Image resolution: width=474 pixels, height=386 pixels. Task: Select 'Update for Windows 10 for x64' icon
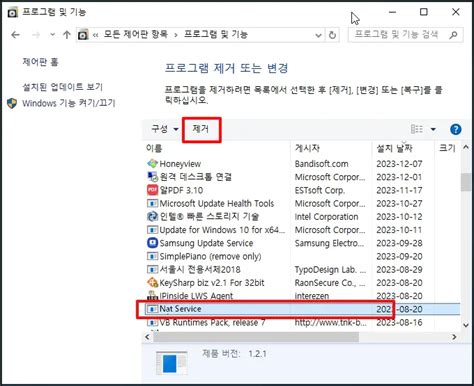[152, 230]
